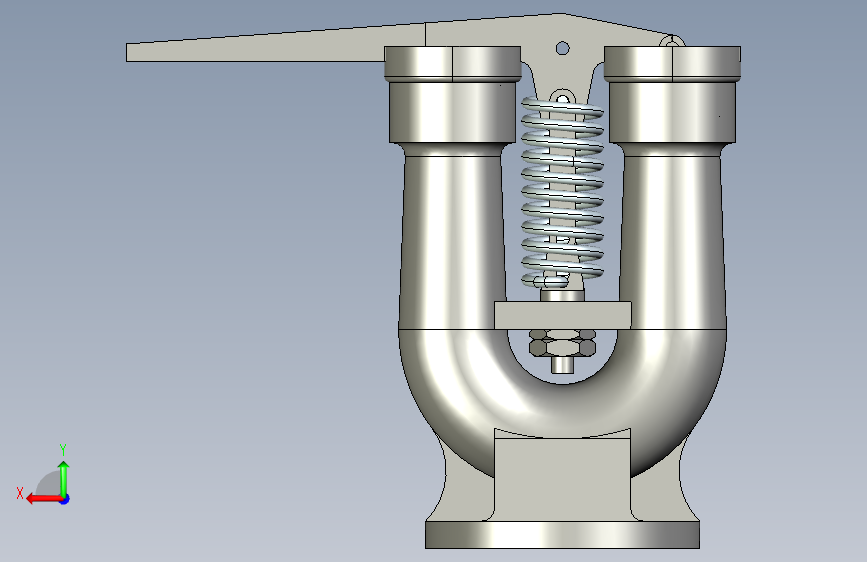Click the 'Y' axis label
Image resolution: width=867 pixels, height=562 pixels.
[63, 450]
